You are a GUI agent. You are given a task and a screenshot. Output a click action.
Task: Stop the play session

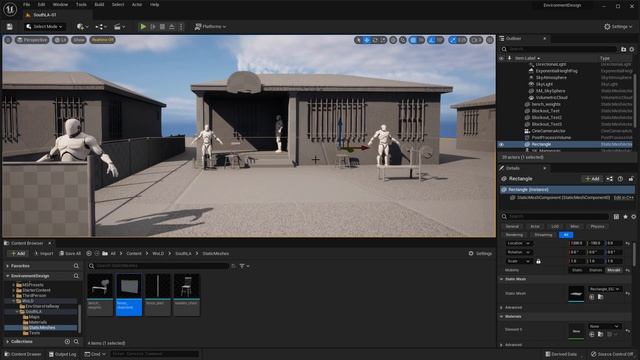(162, 27)
